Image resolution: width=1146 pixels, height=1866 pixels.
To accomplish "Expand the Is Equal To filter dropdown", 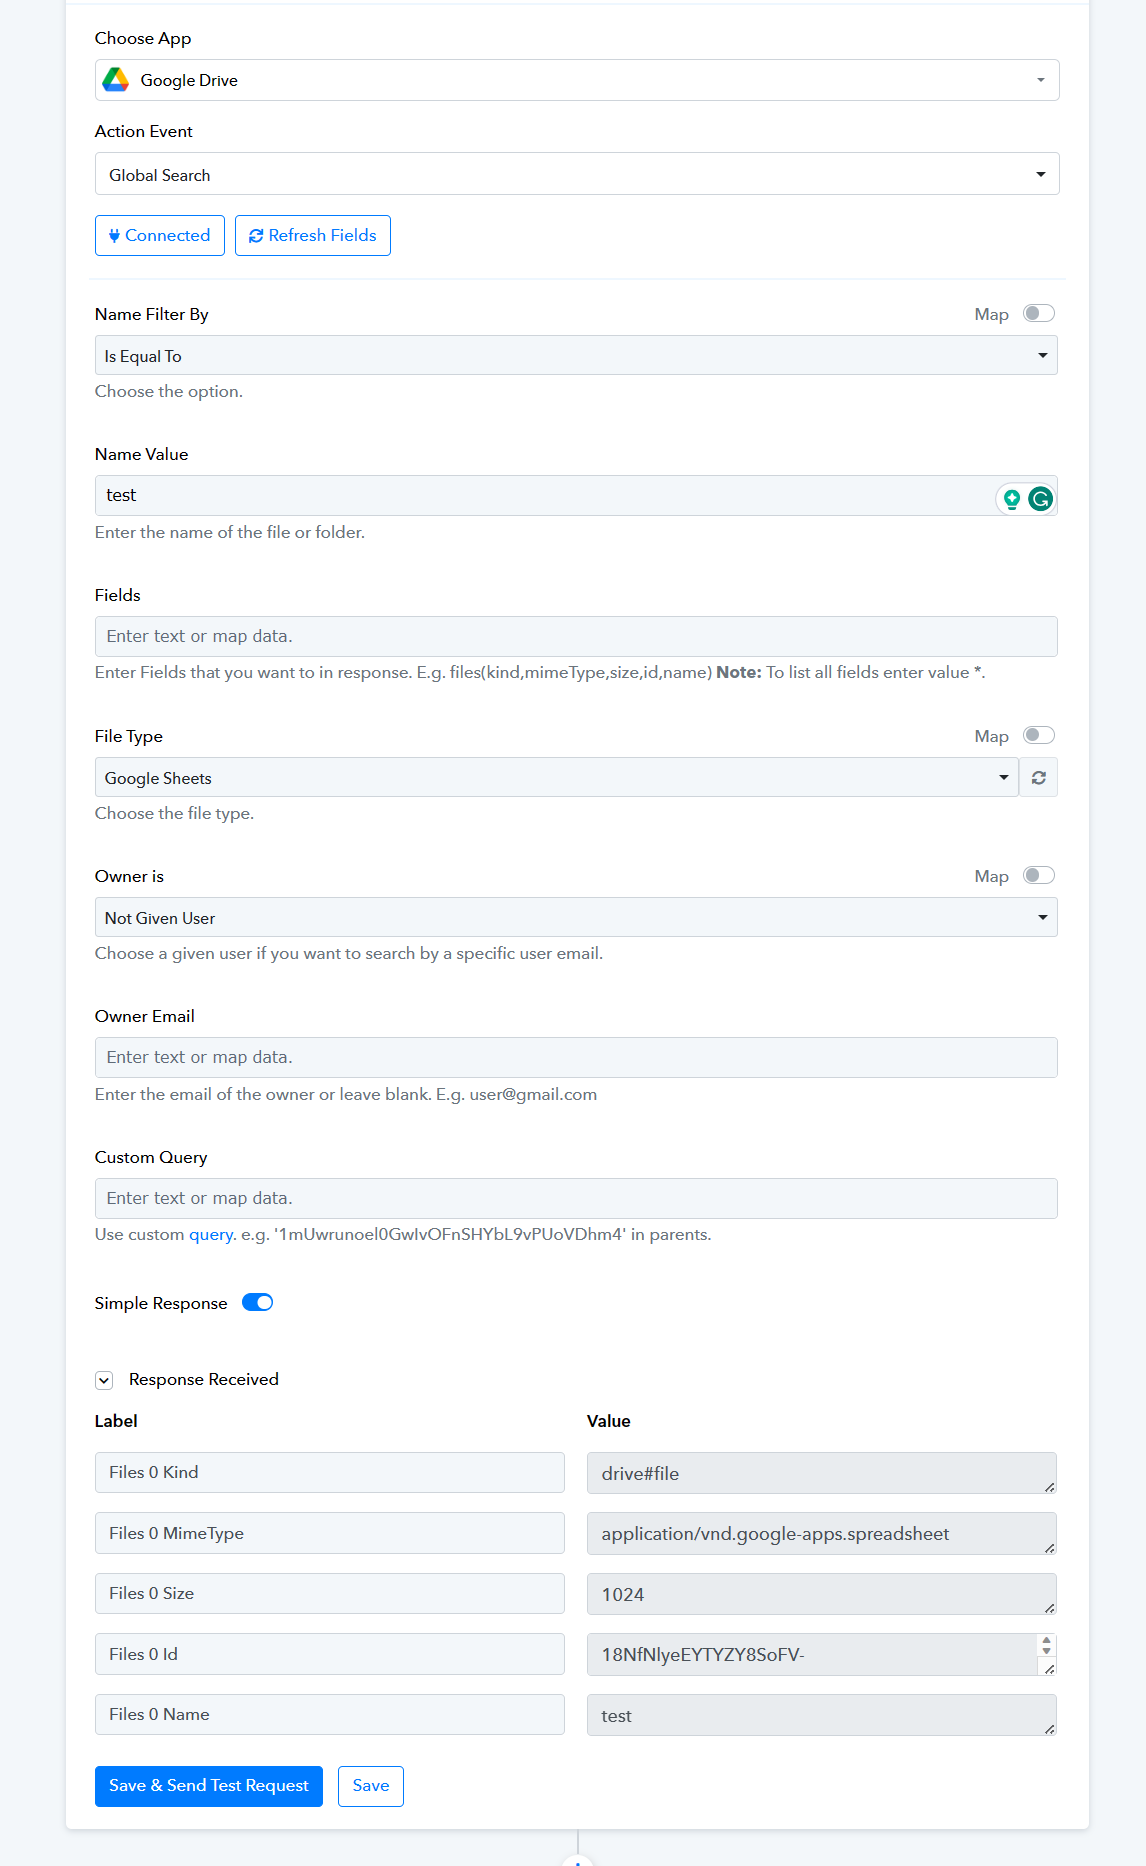I will (x=576, y=355).
